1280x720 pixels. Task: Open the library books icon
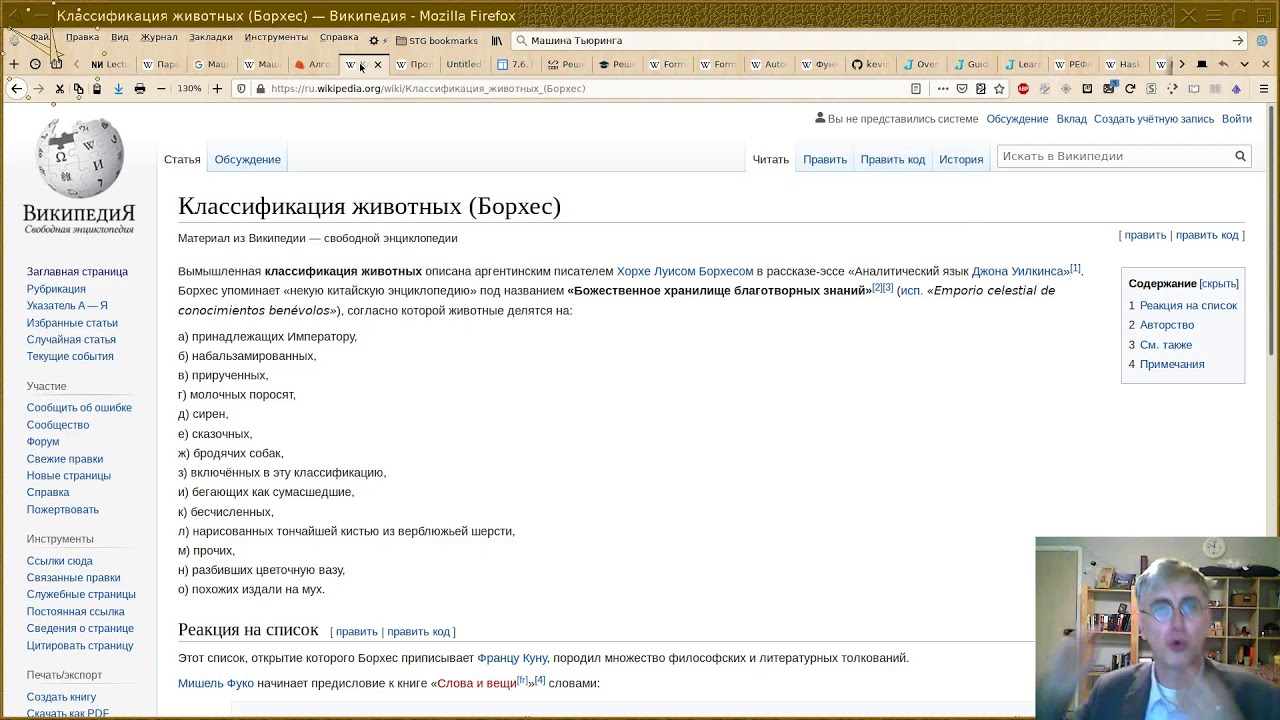tap(496, 41)
